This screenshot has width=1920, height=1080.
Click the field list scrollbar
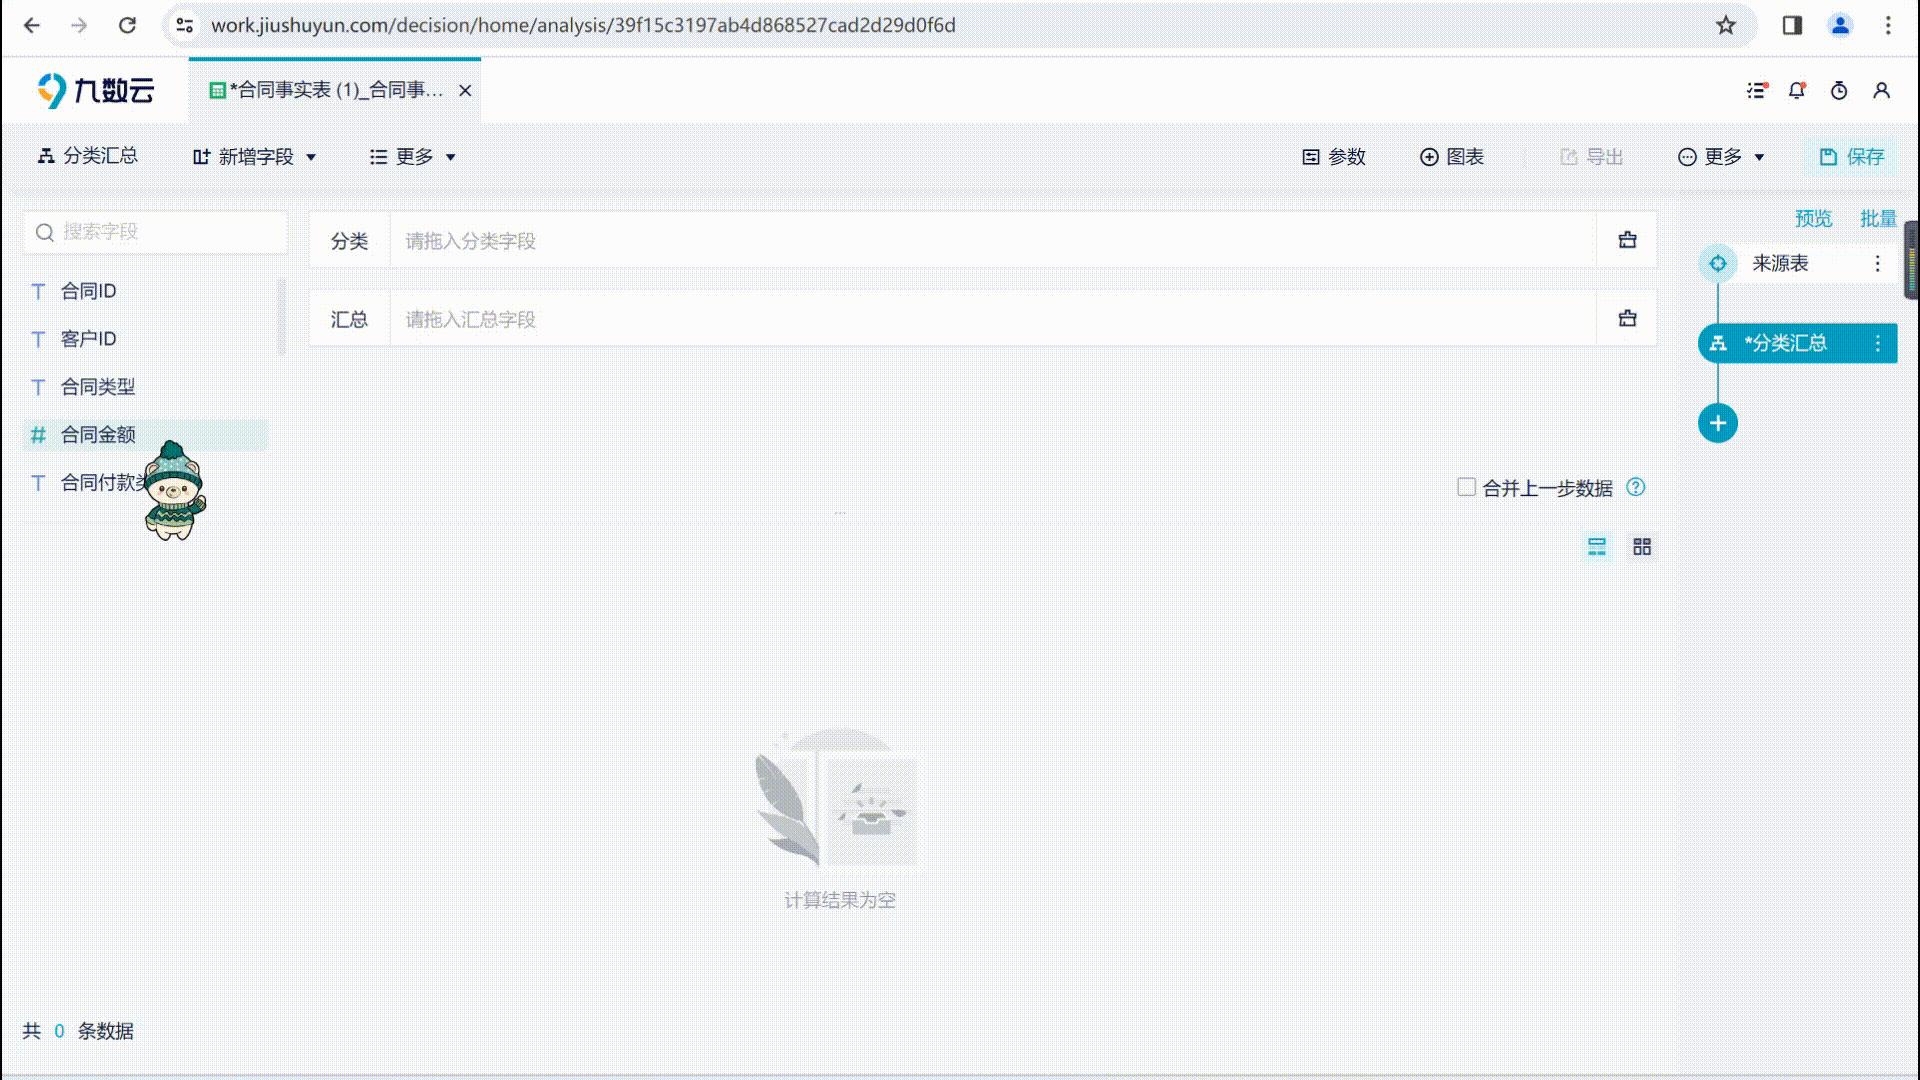(282, 315)
